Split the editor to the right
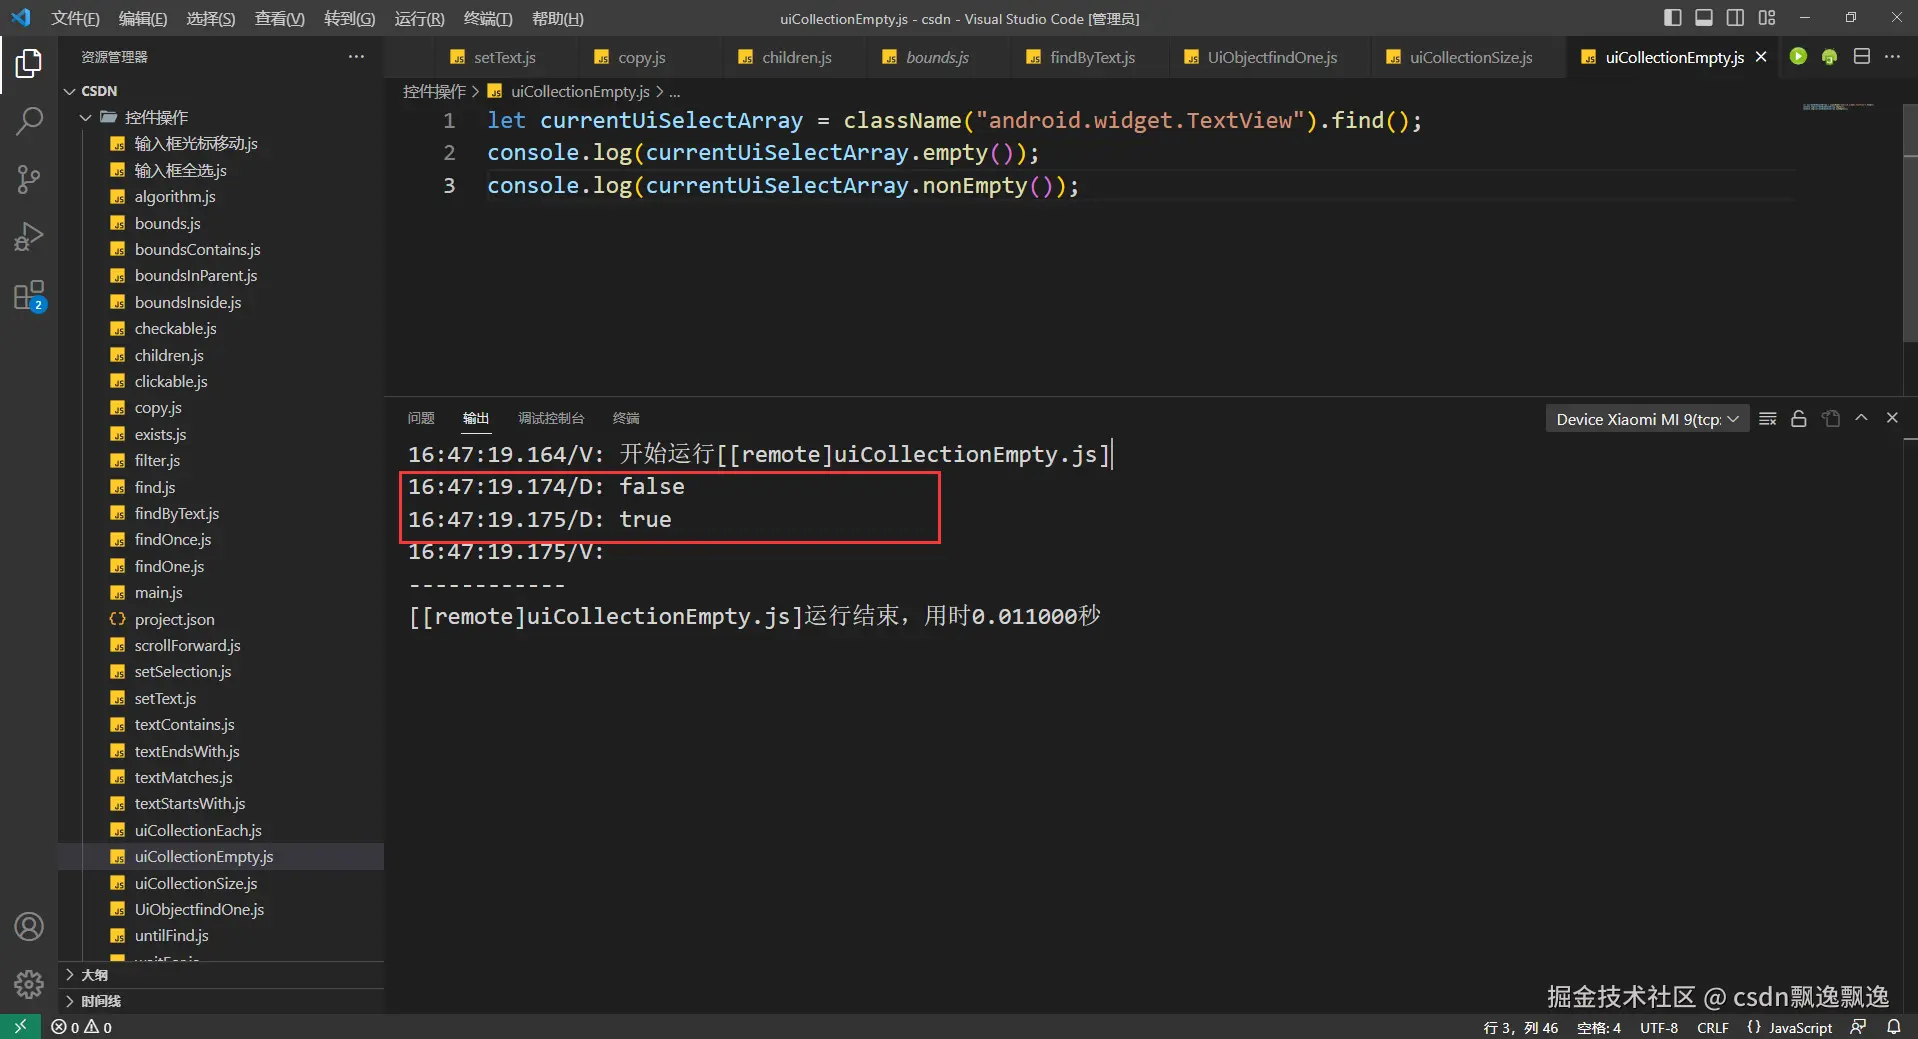This screenshot has width=1918, height=1039. tap(1861, 57)
